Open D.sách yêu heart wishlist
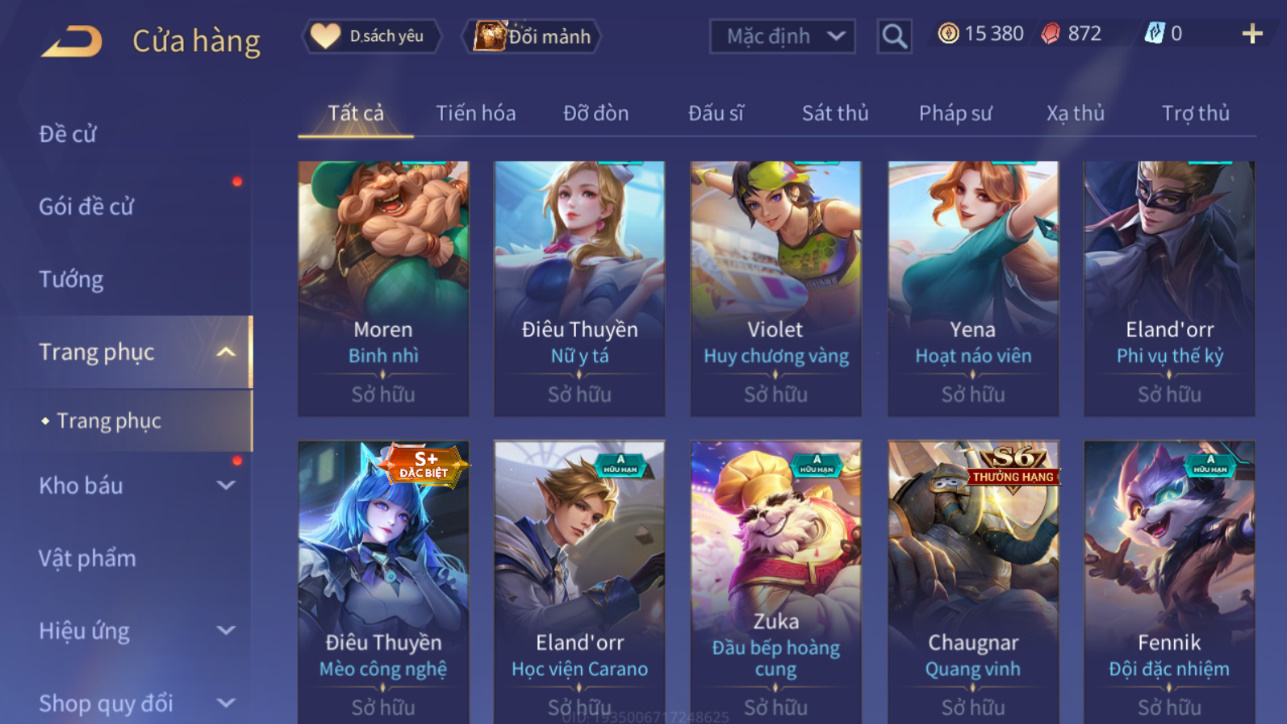Image resolution: width=1287 pixels, height=724 pixels. [372, 36]
